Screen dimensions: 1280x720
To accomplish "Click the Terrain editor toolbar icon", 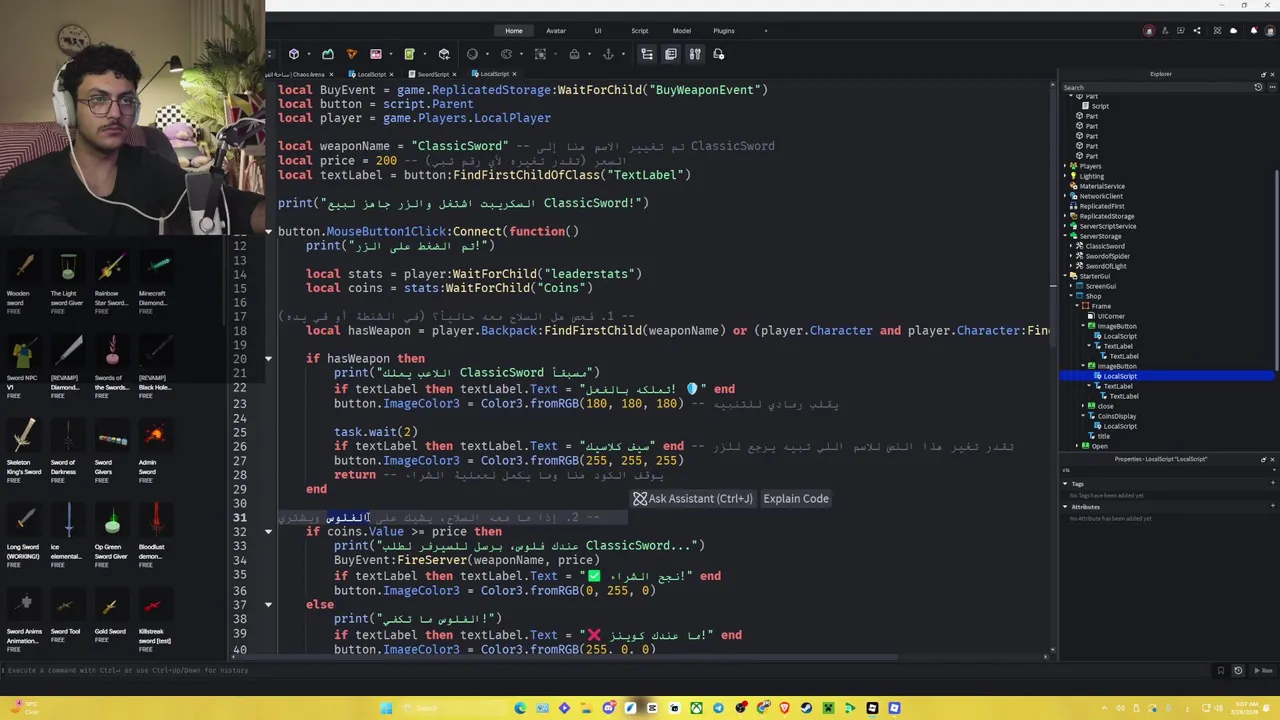I will (x=328, y=54).
